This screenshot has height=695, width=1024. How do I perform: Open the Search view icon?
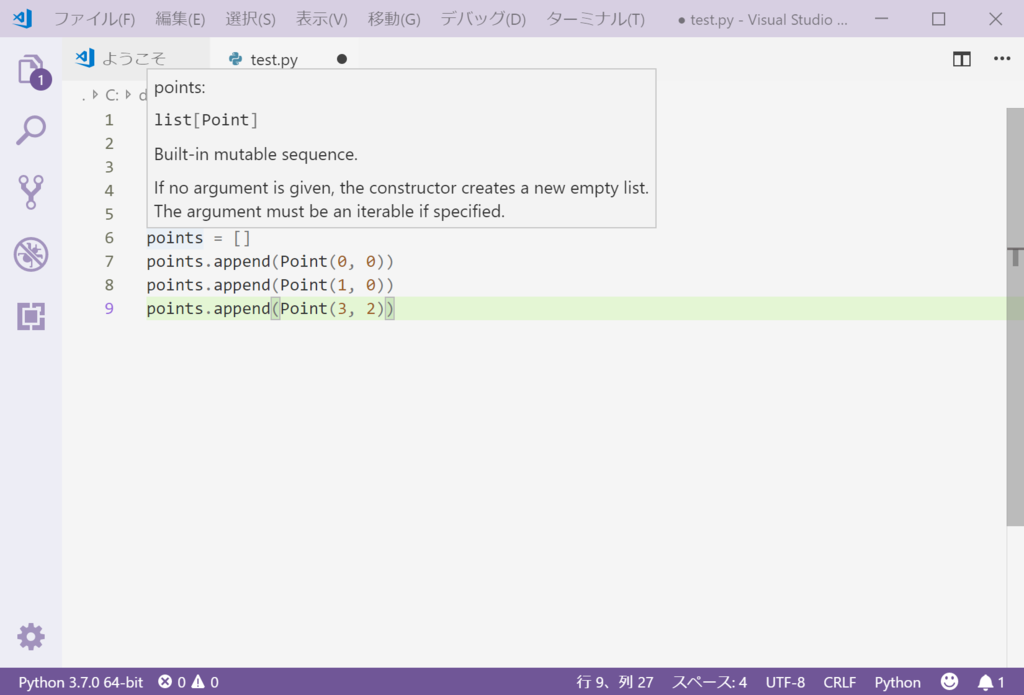click(x=31, y=130)
